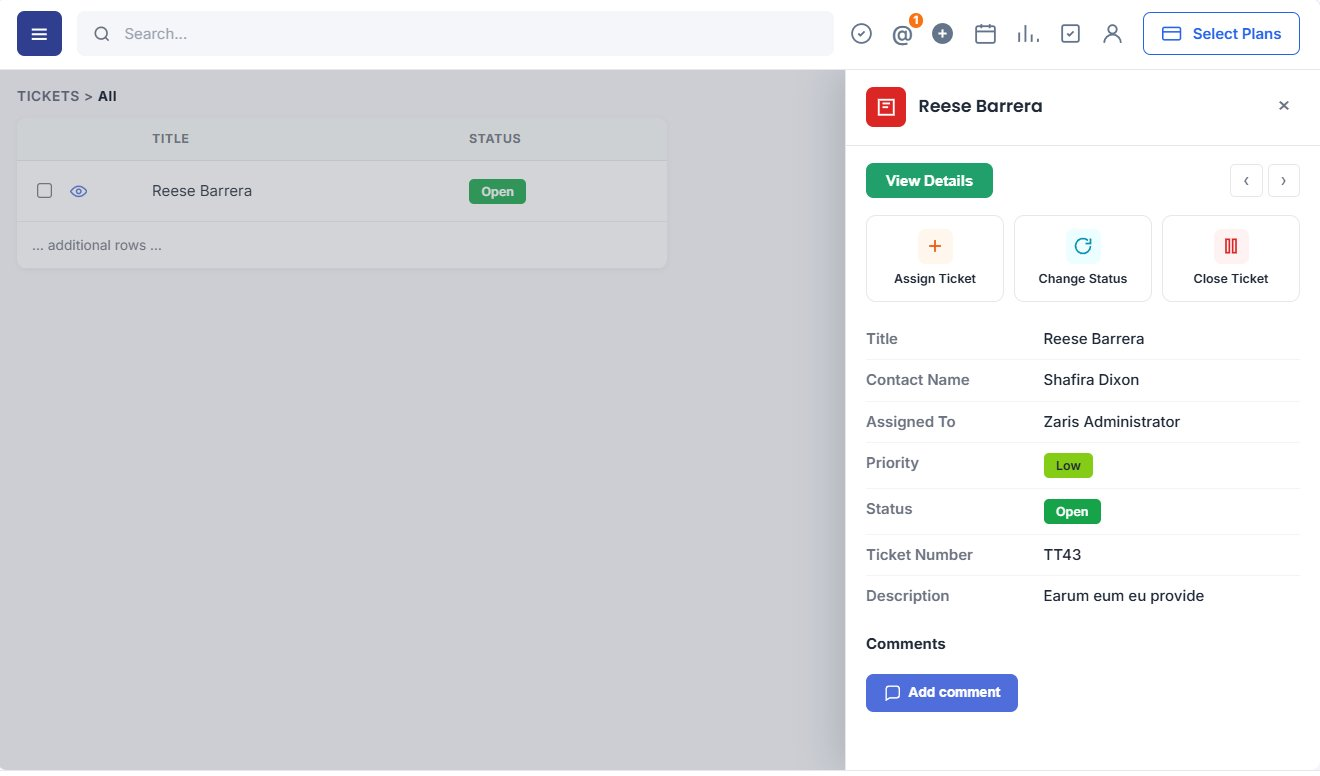Click Assign Ticket action card

point(935,258)
